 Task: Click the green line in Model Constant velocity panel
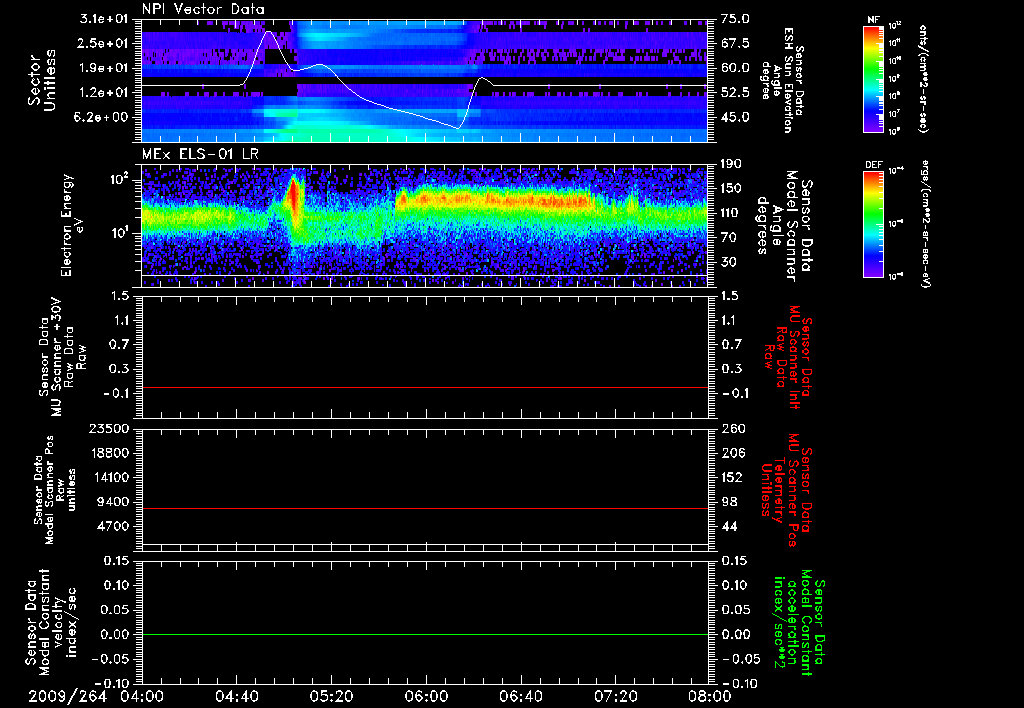point(425,634)
